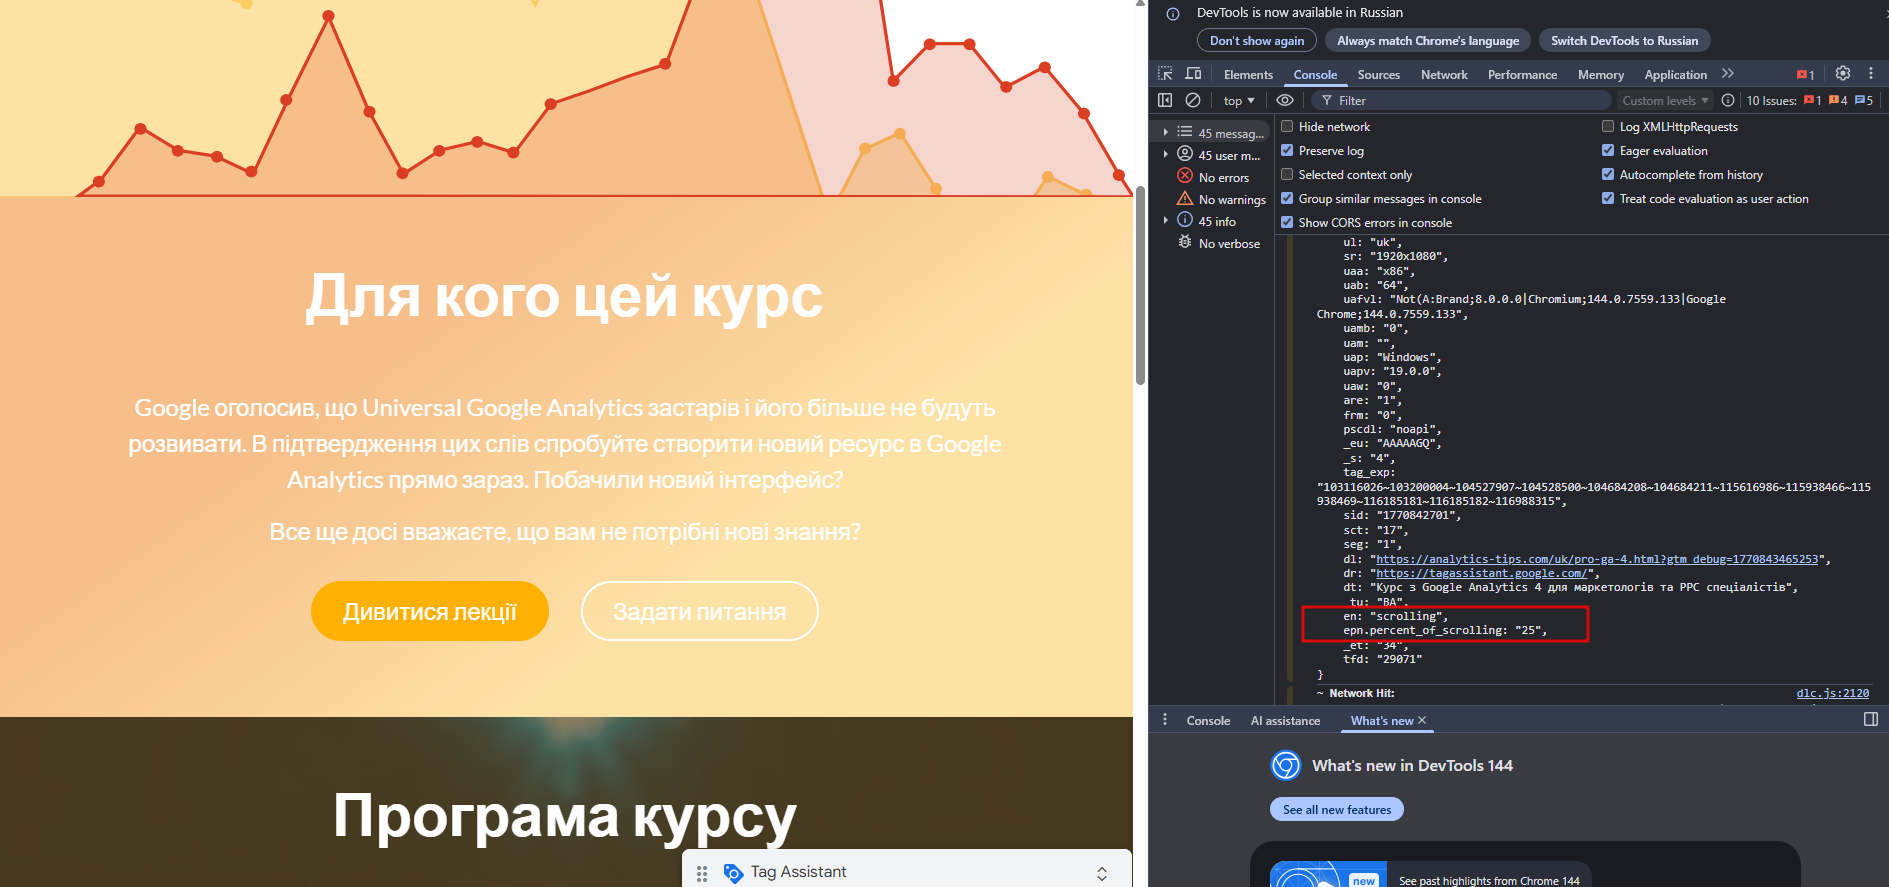Open the Network tab
The width and height of the screenshot is (1889, 887).
1444,74
